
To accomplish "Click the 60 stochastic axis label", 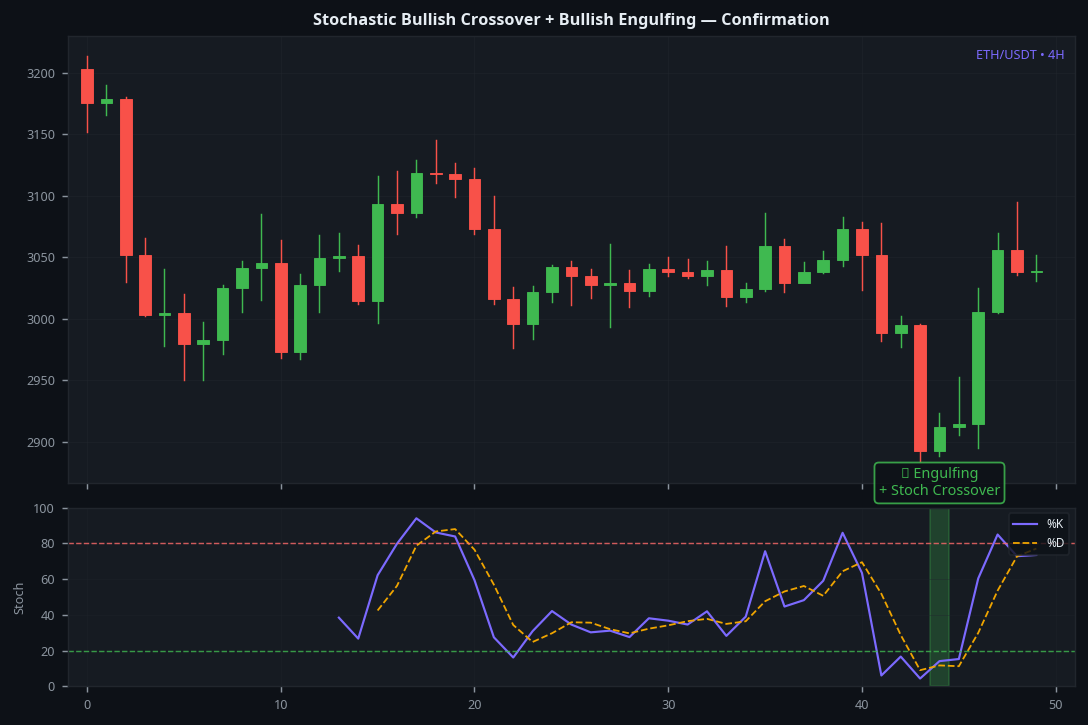I will coord(47,579).
